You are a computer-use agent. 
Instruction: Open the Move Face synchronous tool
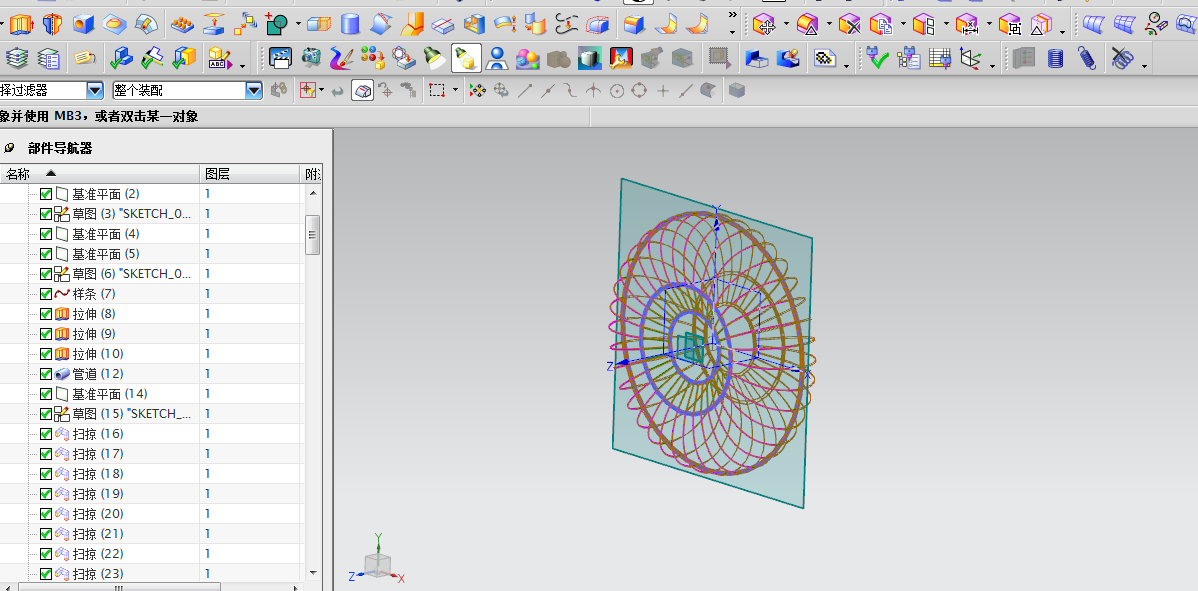point(764,25)
